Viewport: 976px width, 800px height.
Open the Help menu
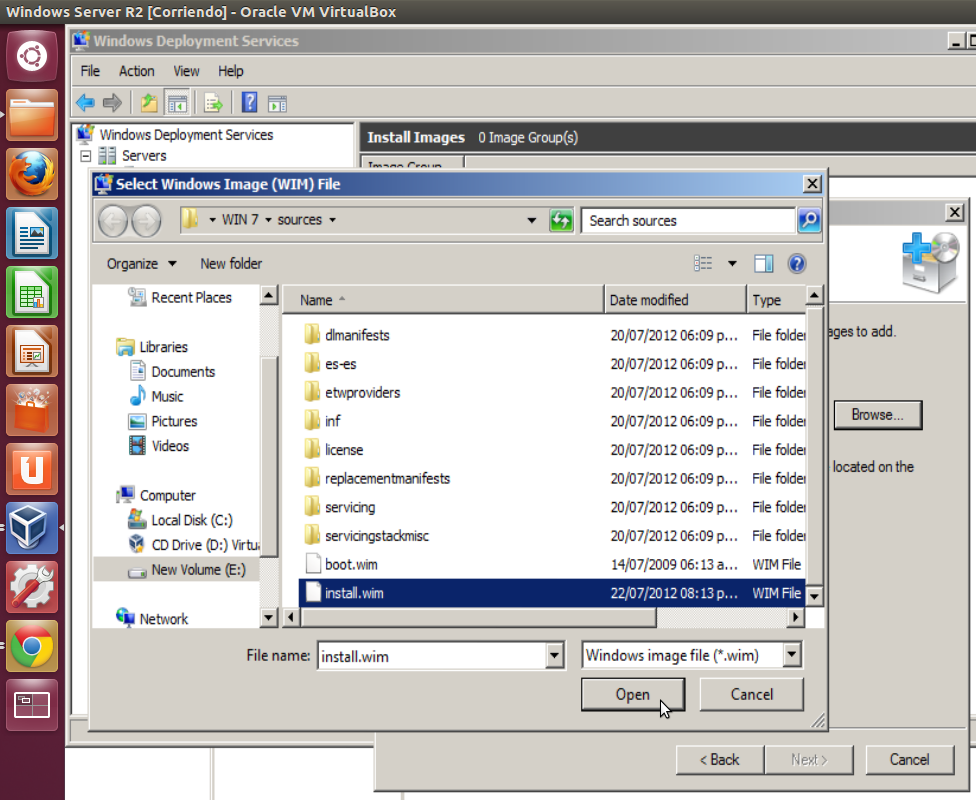pyautogui.click(x=230, y=71)
